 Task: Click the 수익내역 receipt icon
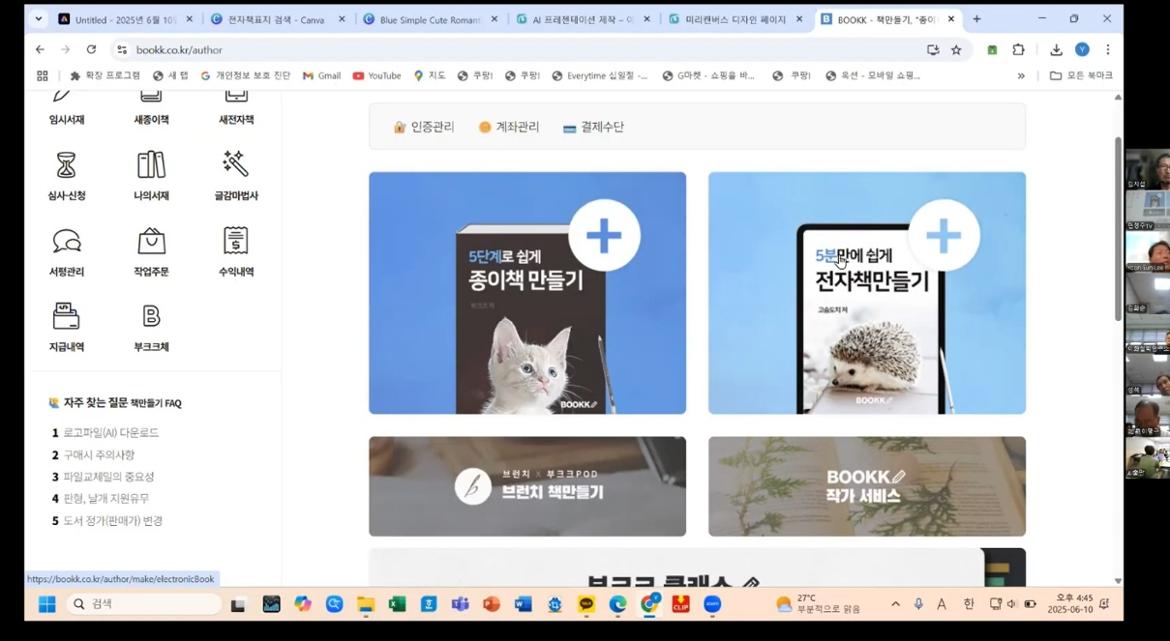[236, 242]
